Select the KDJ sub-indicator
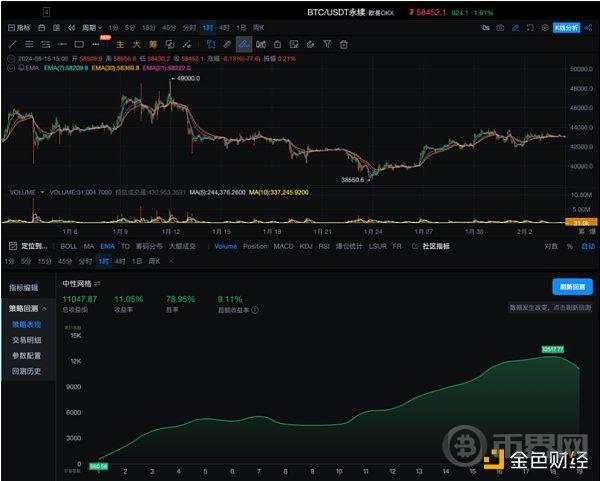 [306, 246]
